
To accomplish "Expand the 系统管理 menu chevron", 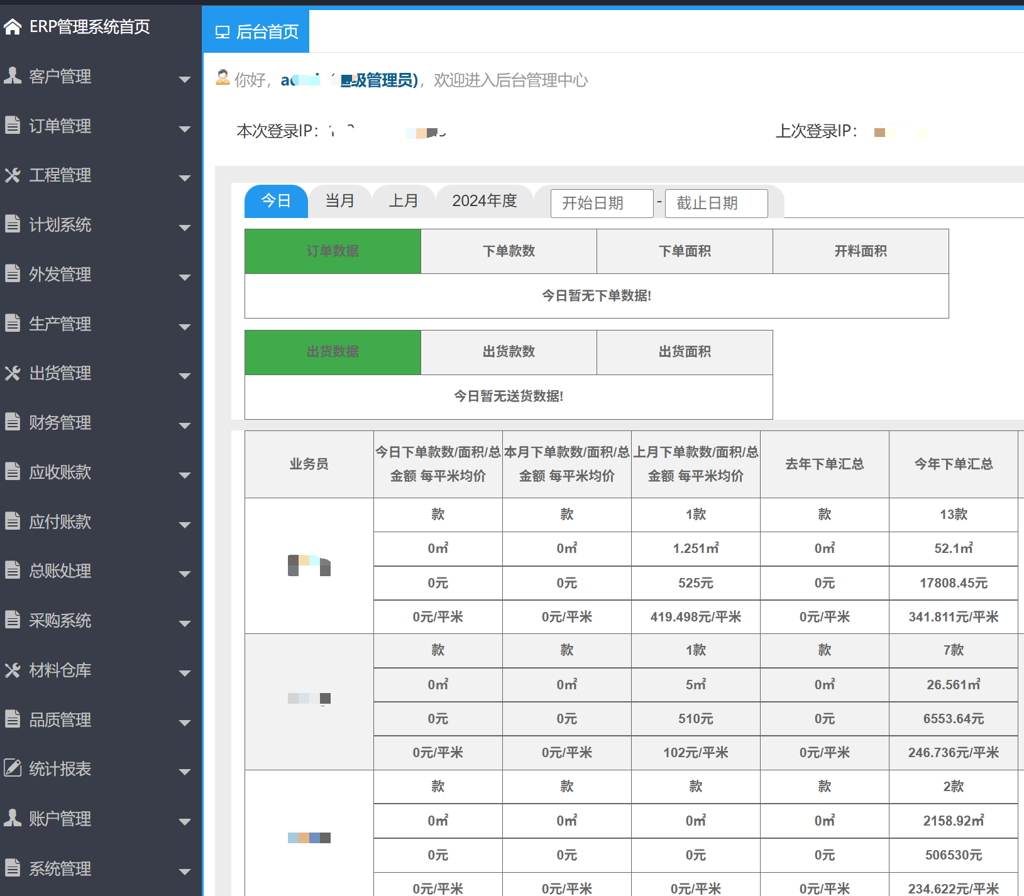I will [185, 870].
